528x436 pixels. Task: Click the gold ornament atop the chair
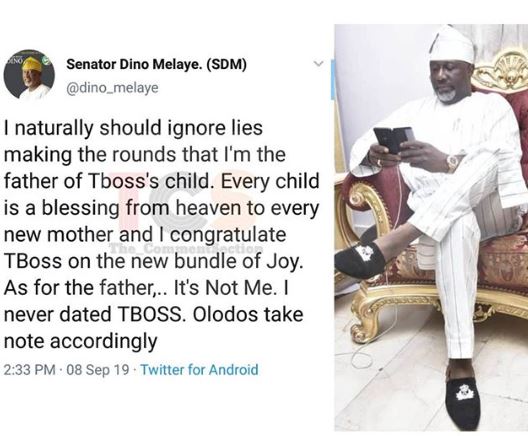pyautogui.click(x=502, y=71)
